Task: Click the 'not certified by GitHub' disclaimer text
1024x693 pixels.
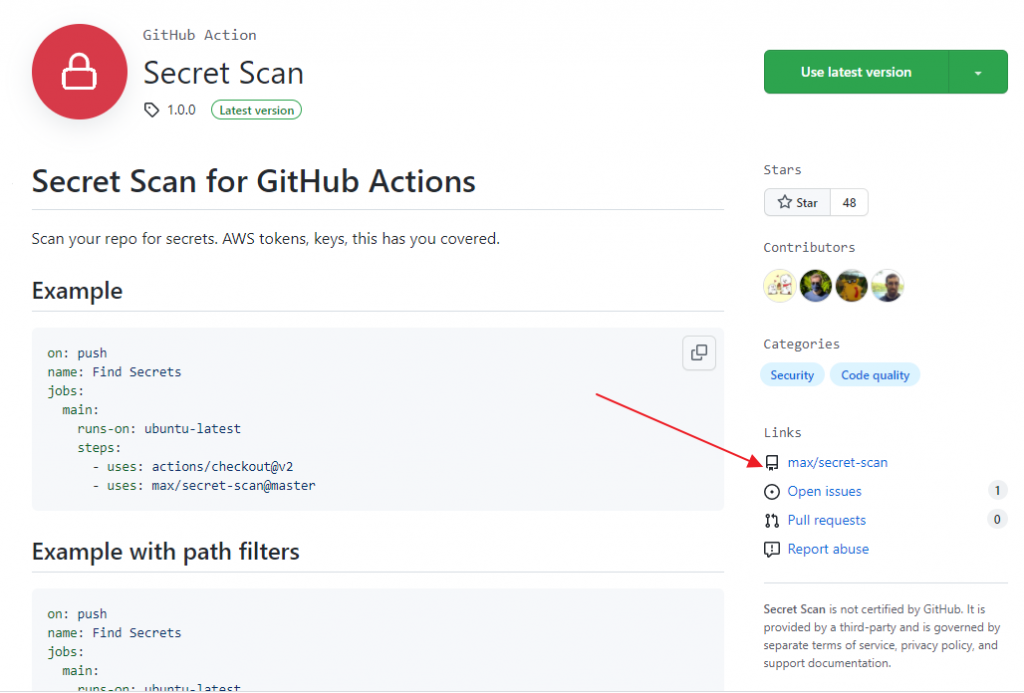Action: (x=882, y=636)
